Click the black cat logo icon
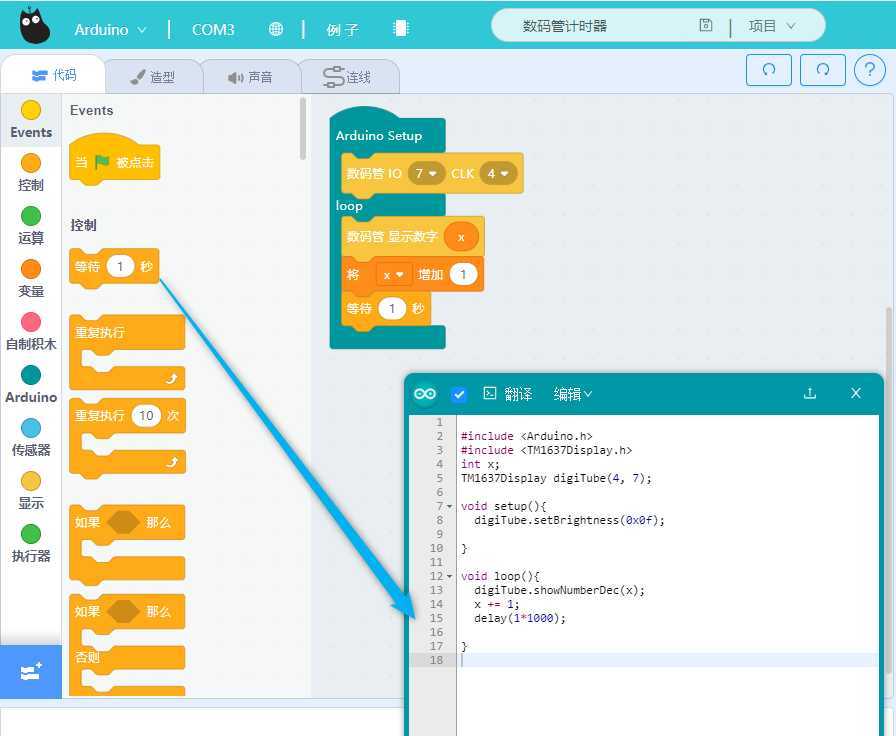The width and height of the screenshot is (896, 736). click(x=35, y=26)
